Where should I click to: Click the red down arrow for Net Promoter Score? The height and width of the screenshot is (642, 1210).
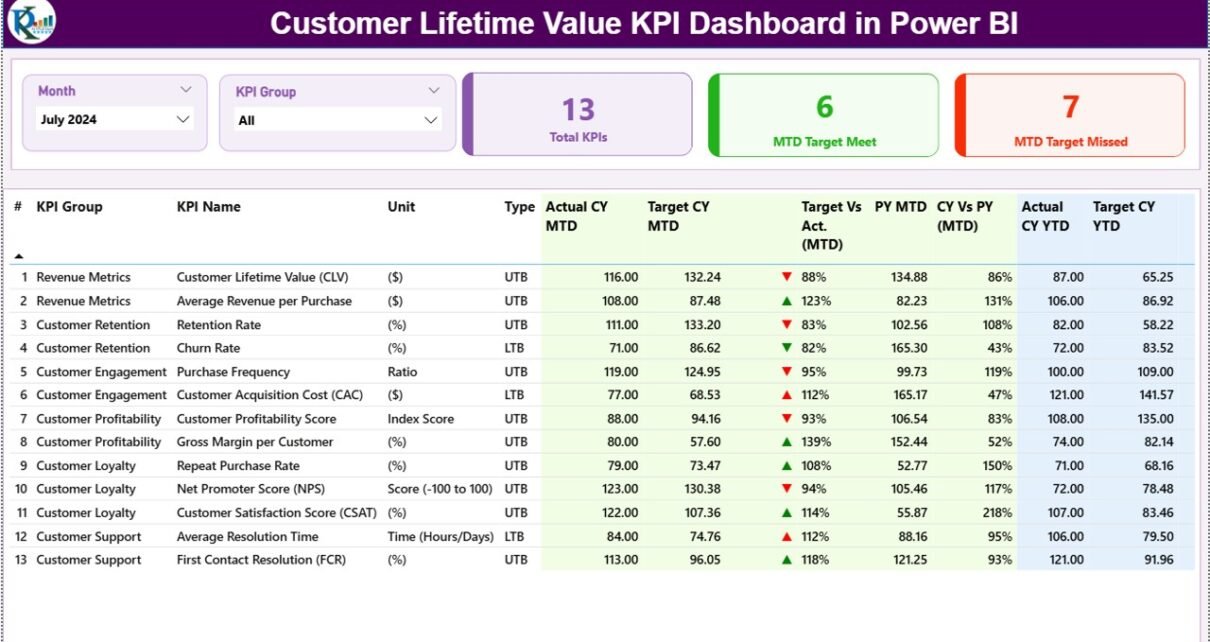(787, 489)
